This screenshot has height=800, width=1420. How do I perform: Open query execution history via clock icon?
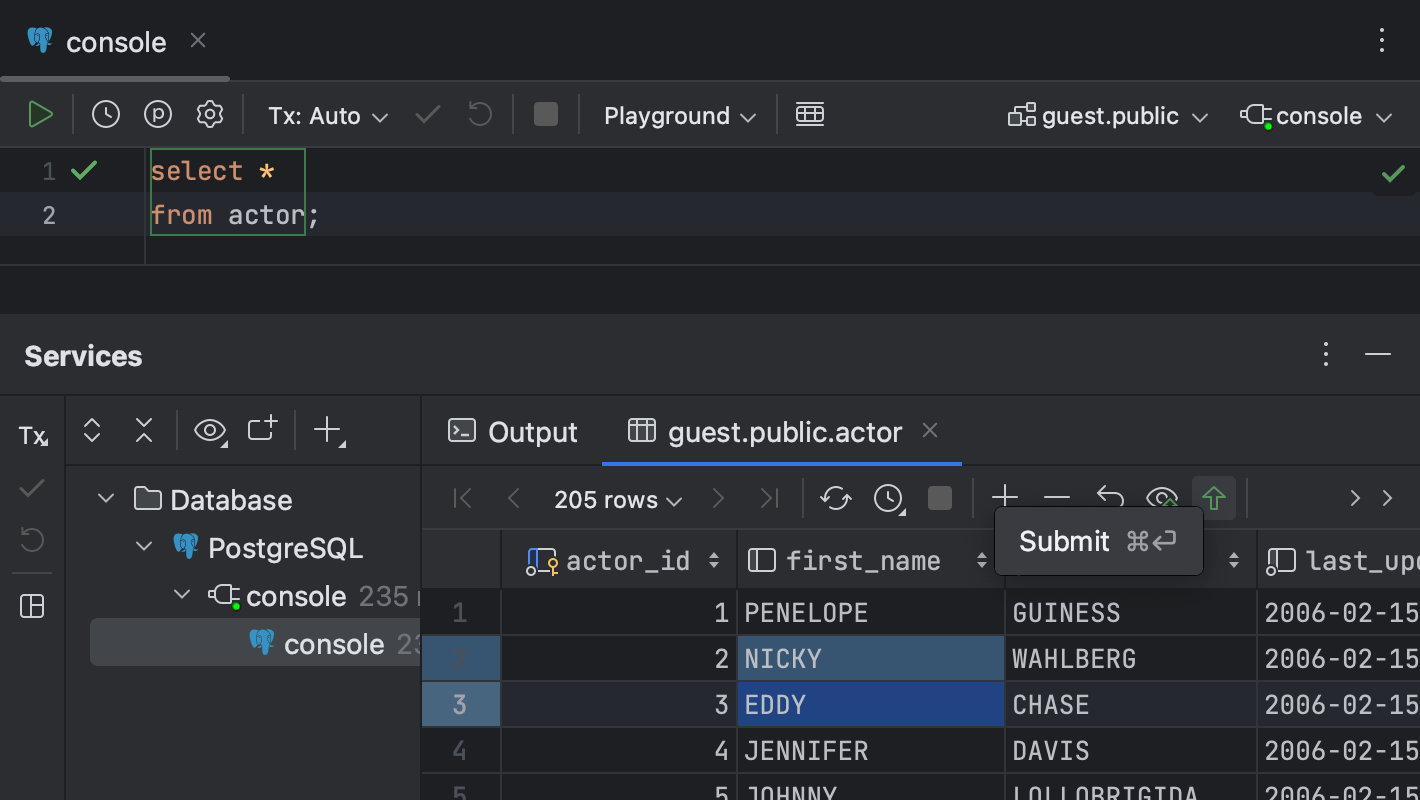click(105, 114)
